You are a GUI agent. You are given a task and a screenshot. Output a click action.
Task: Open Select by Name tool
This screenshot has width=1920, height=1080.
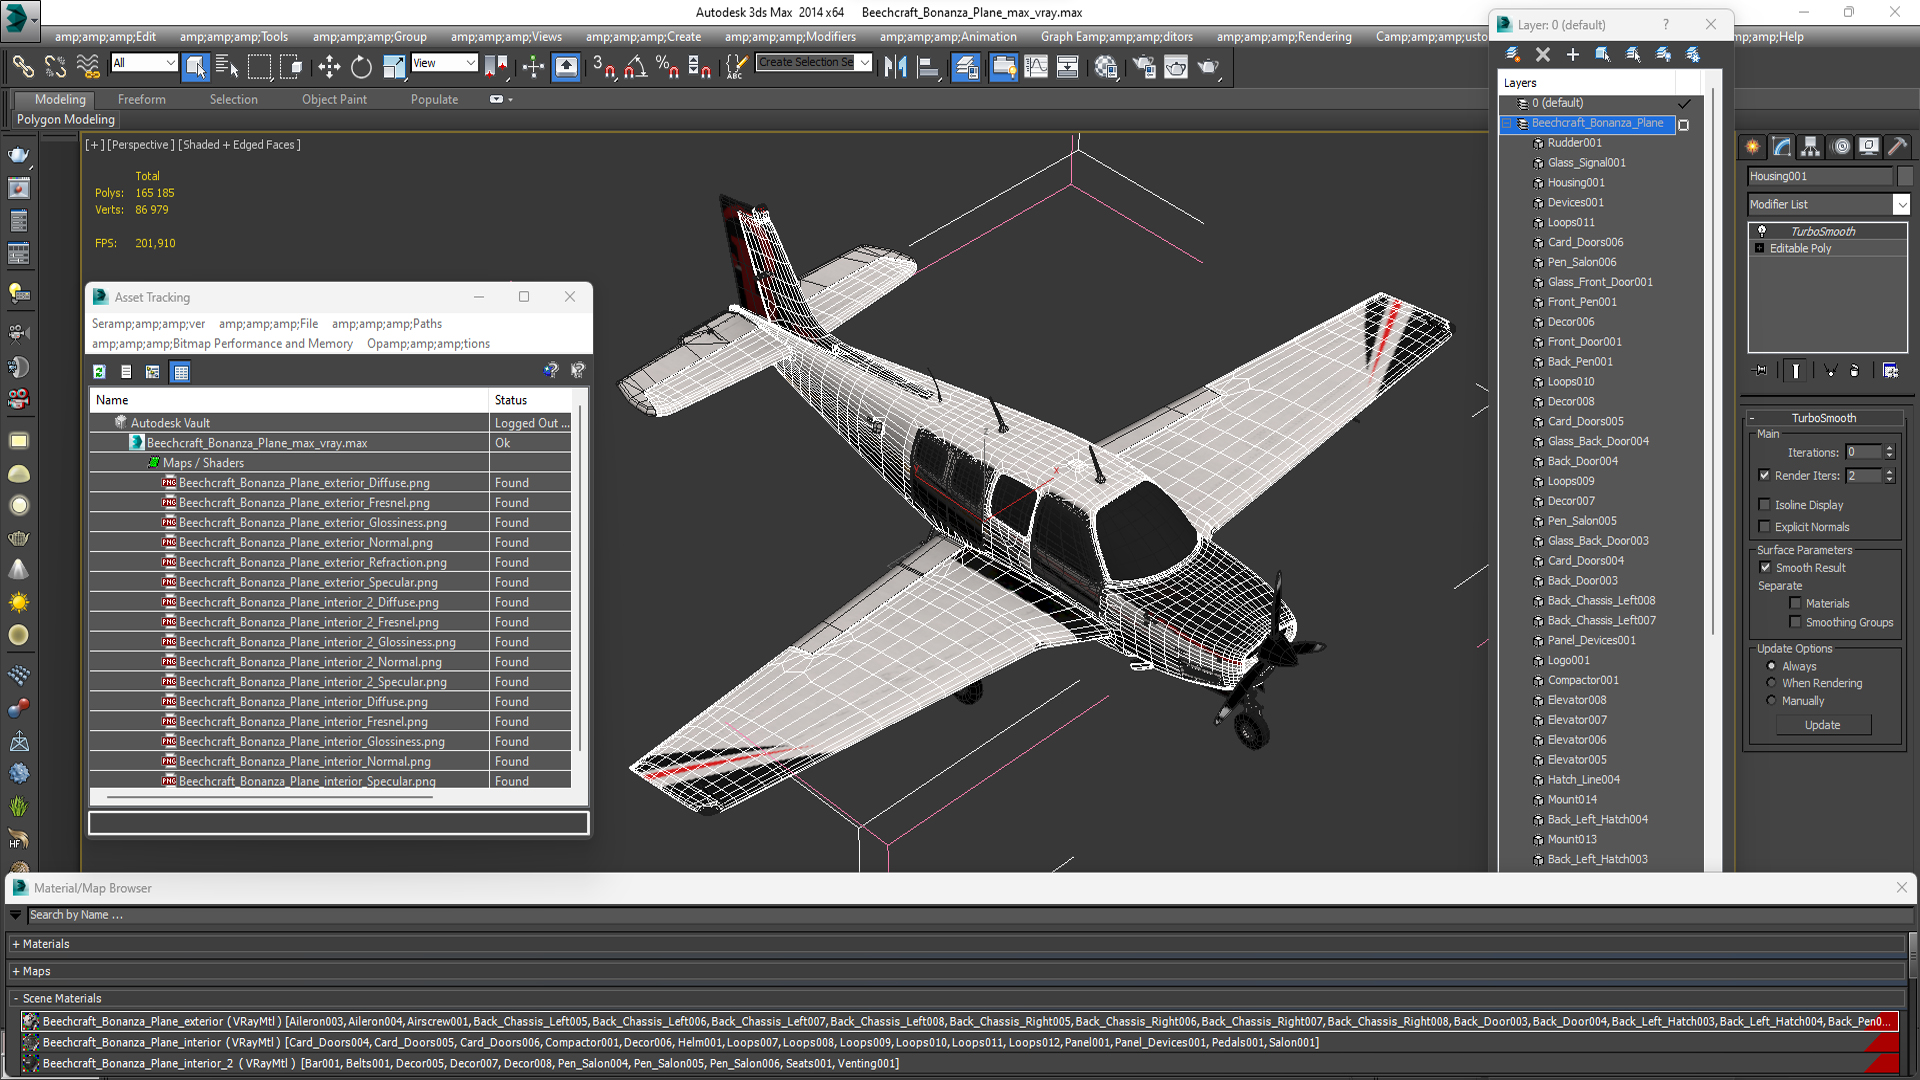(227, 67)
